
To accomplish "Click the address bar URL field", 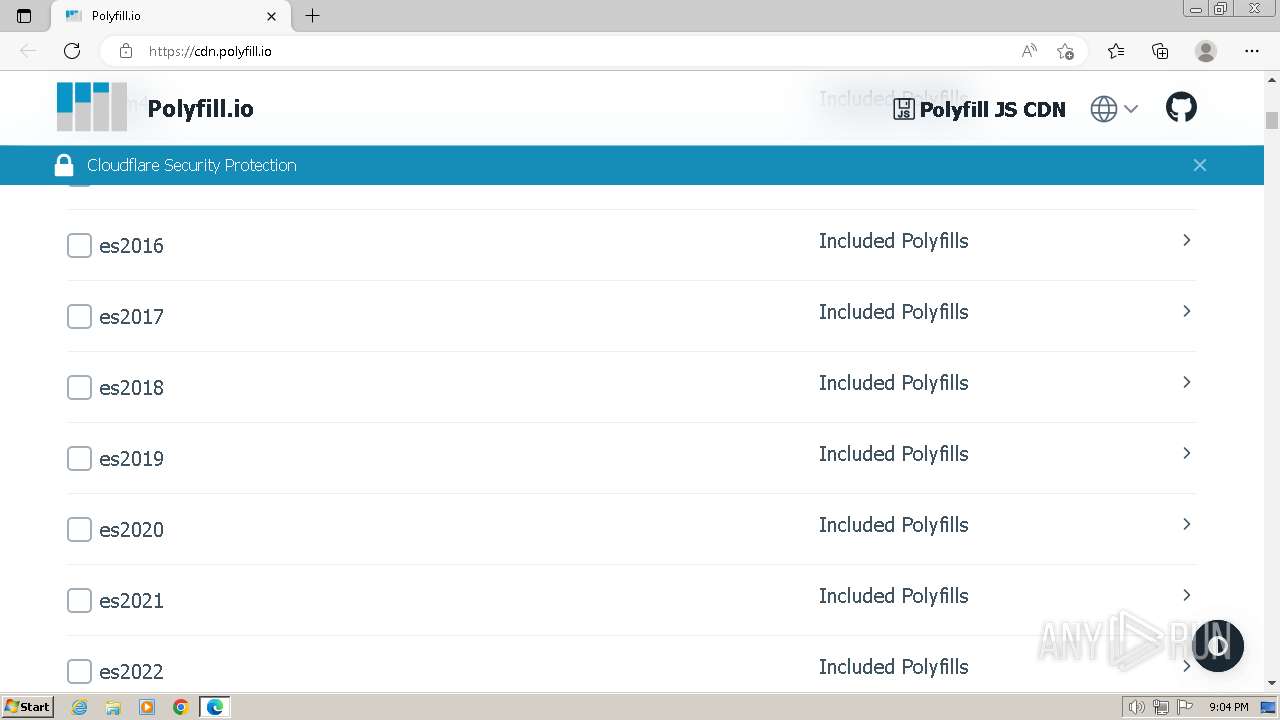I will coord(560,51).
